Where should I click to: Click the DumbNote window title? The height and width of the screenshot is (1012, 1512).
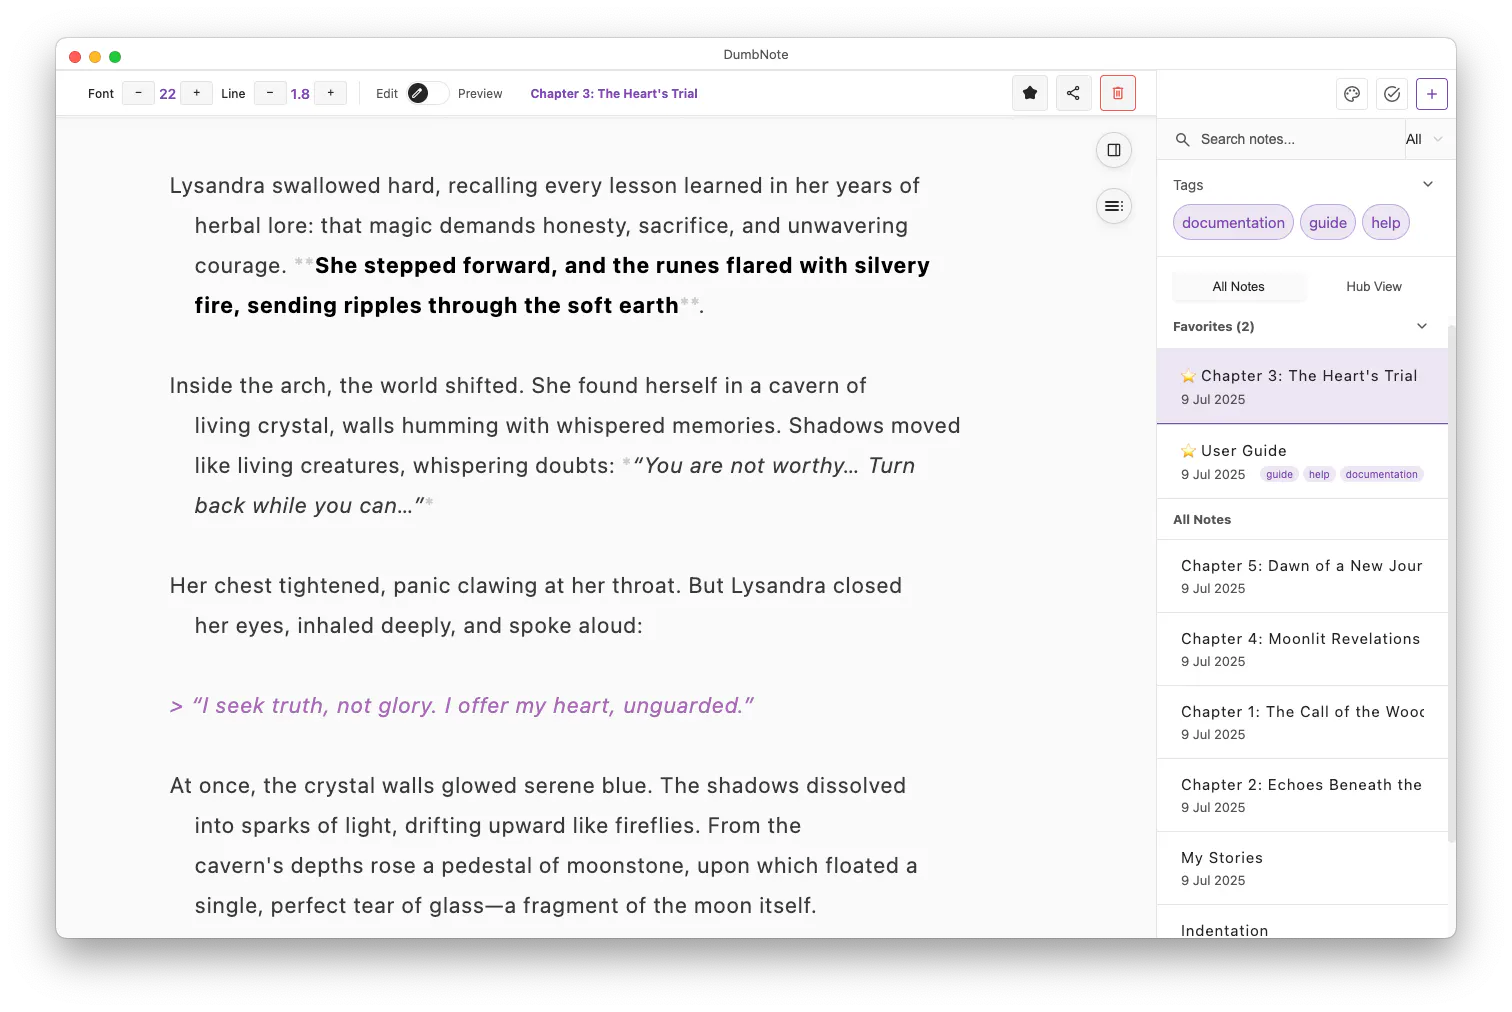tap(756, 55)
